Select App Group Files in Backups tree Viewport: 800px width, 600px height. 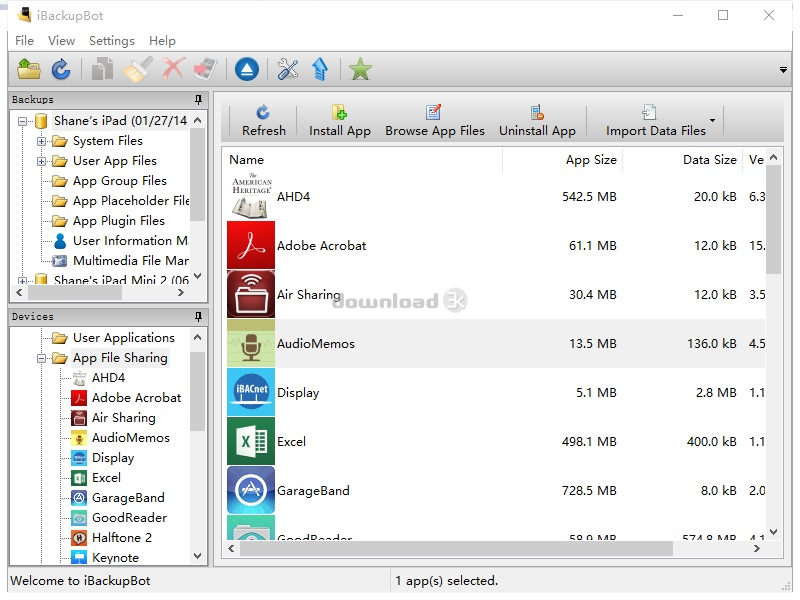coord(119,181)
